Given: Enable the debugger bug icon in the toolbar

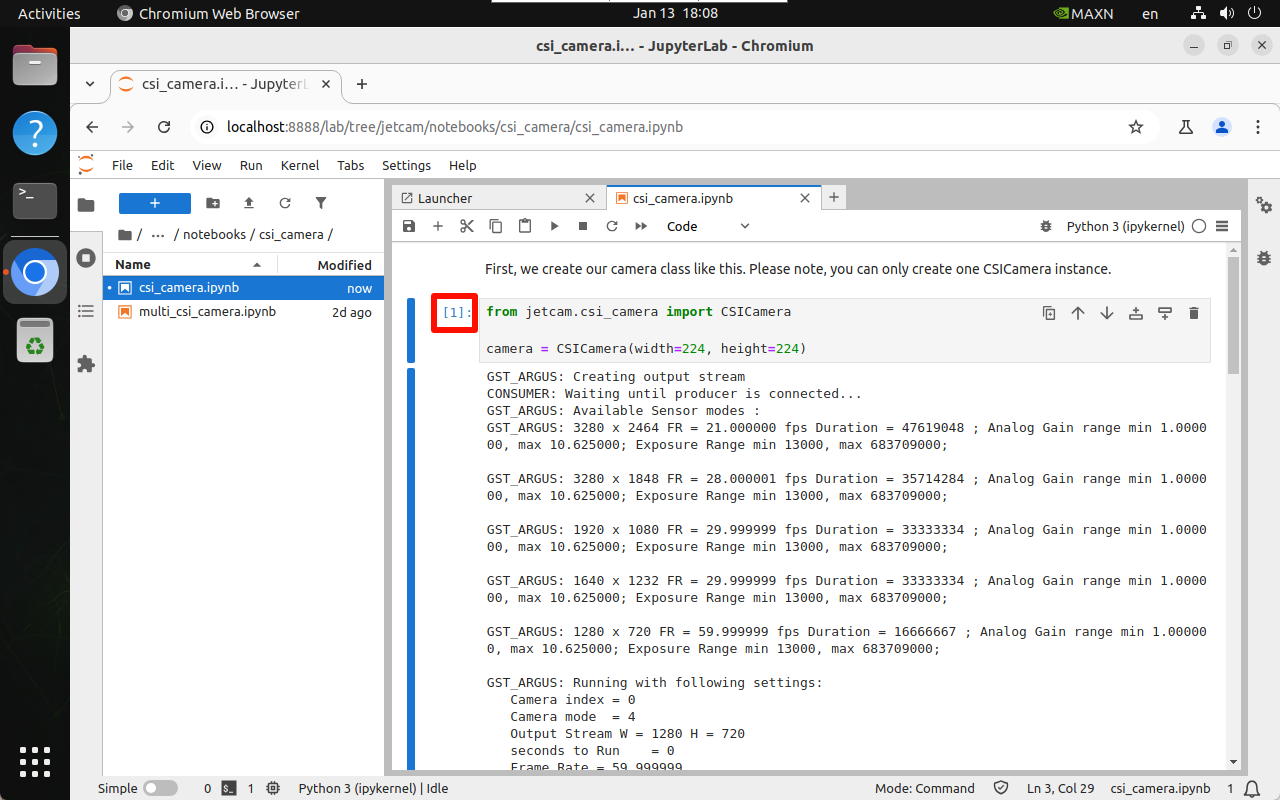Looking at the screenshot, I should click(x=1046, y=227).
